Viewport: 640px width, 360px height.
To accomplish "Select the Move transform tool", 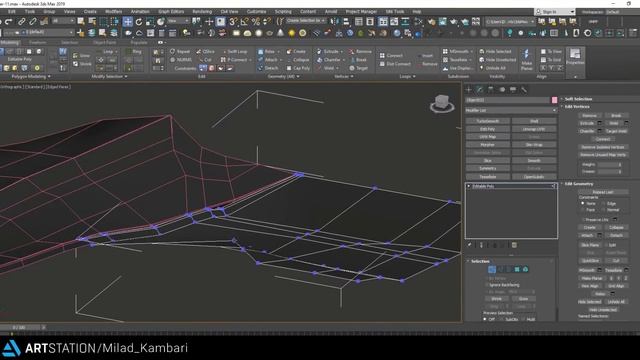I will (128, 22).
